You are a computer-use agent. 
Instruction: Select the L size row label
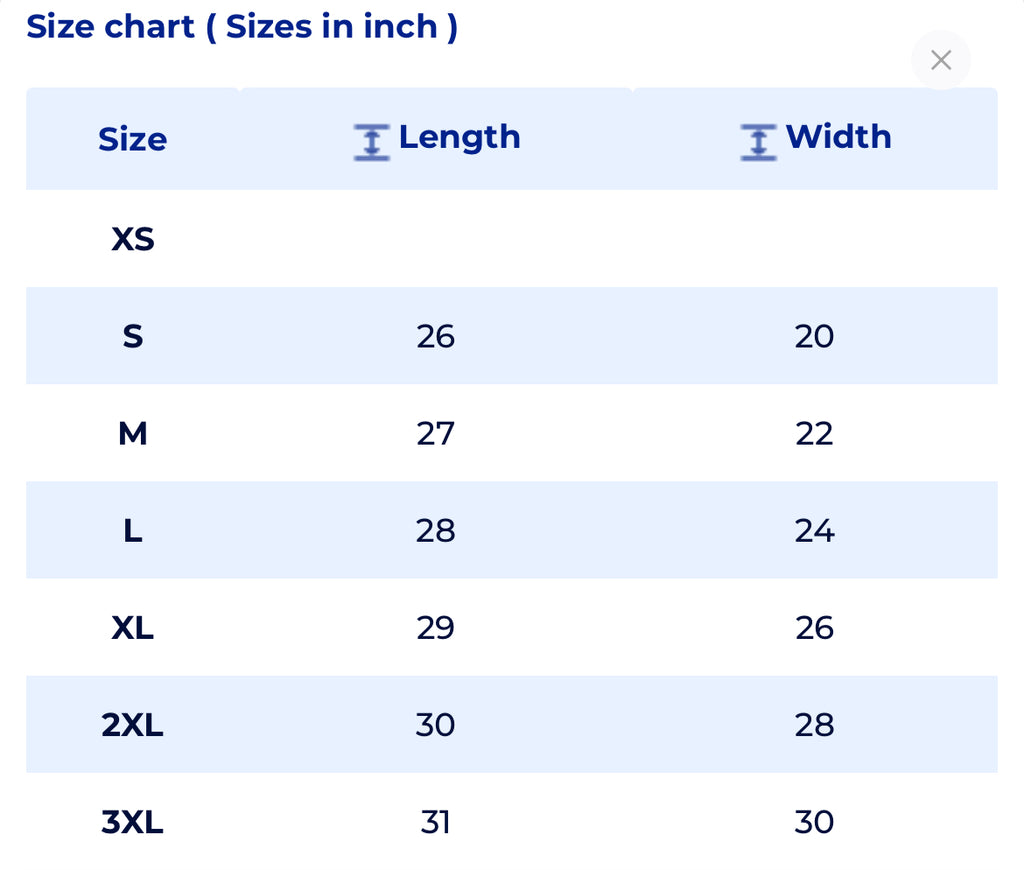click(133, 530)
